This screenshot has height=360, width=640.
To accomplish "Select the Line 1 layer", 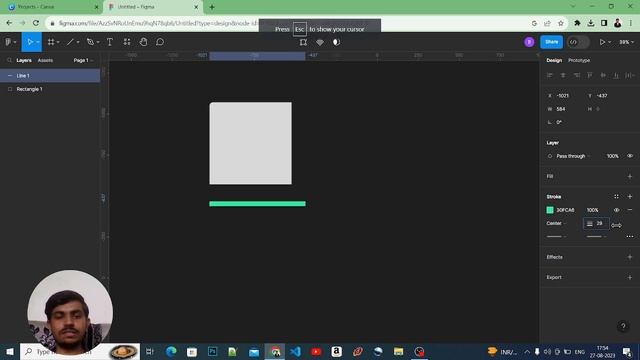I will (x=50, y=76).
